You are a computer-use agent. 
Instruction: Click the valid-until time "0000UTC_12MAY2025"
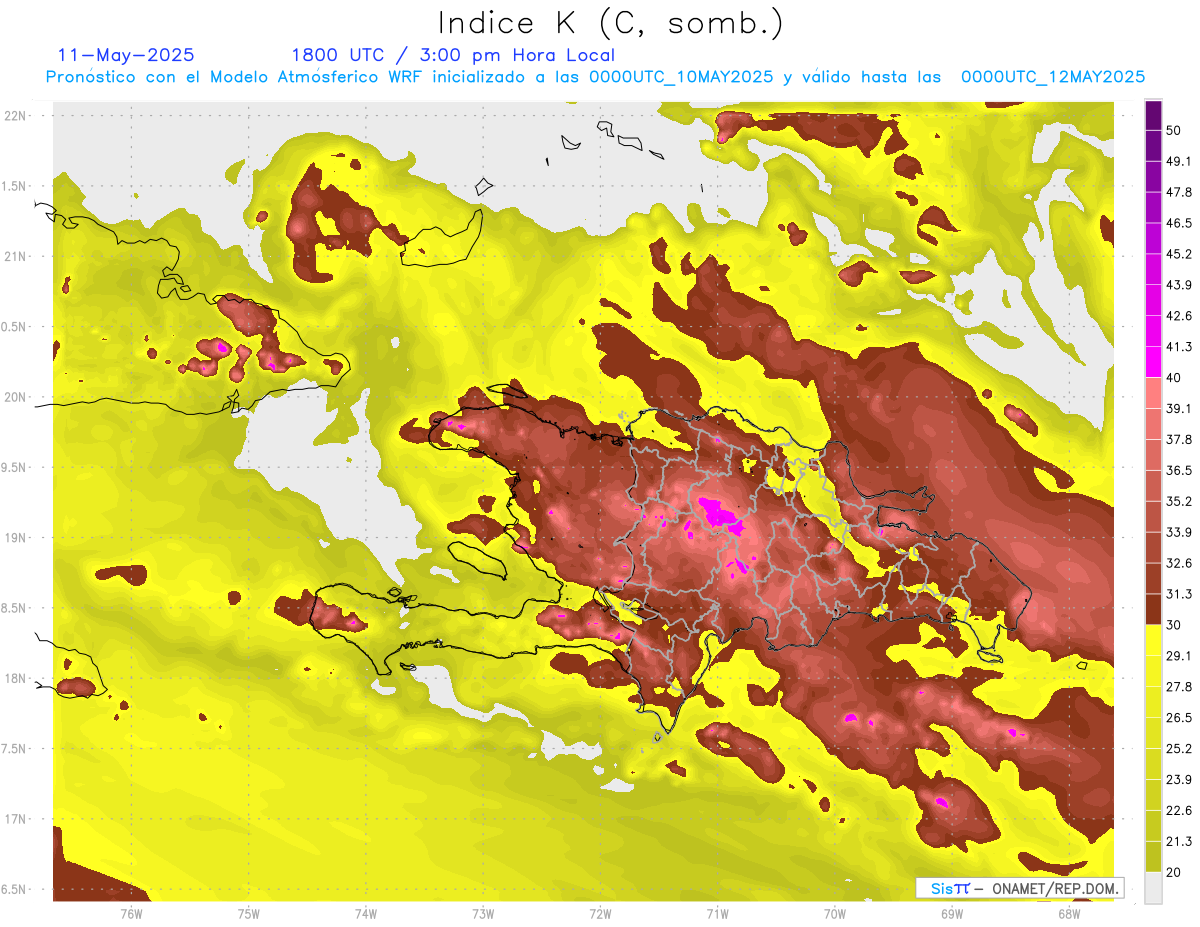[x=1053, y=77]
